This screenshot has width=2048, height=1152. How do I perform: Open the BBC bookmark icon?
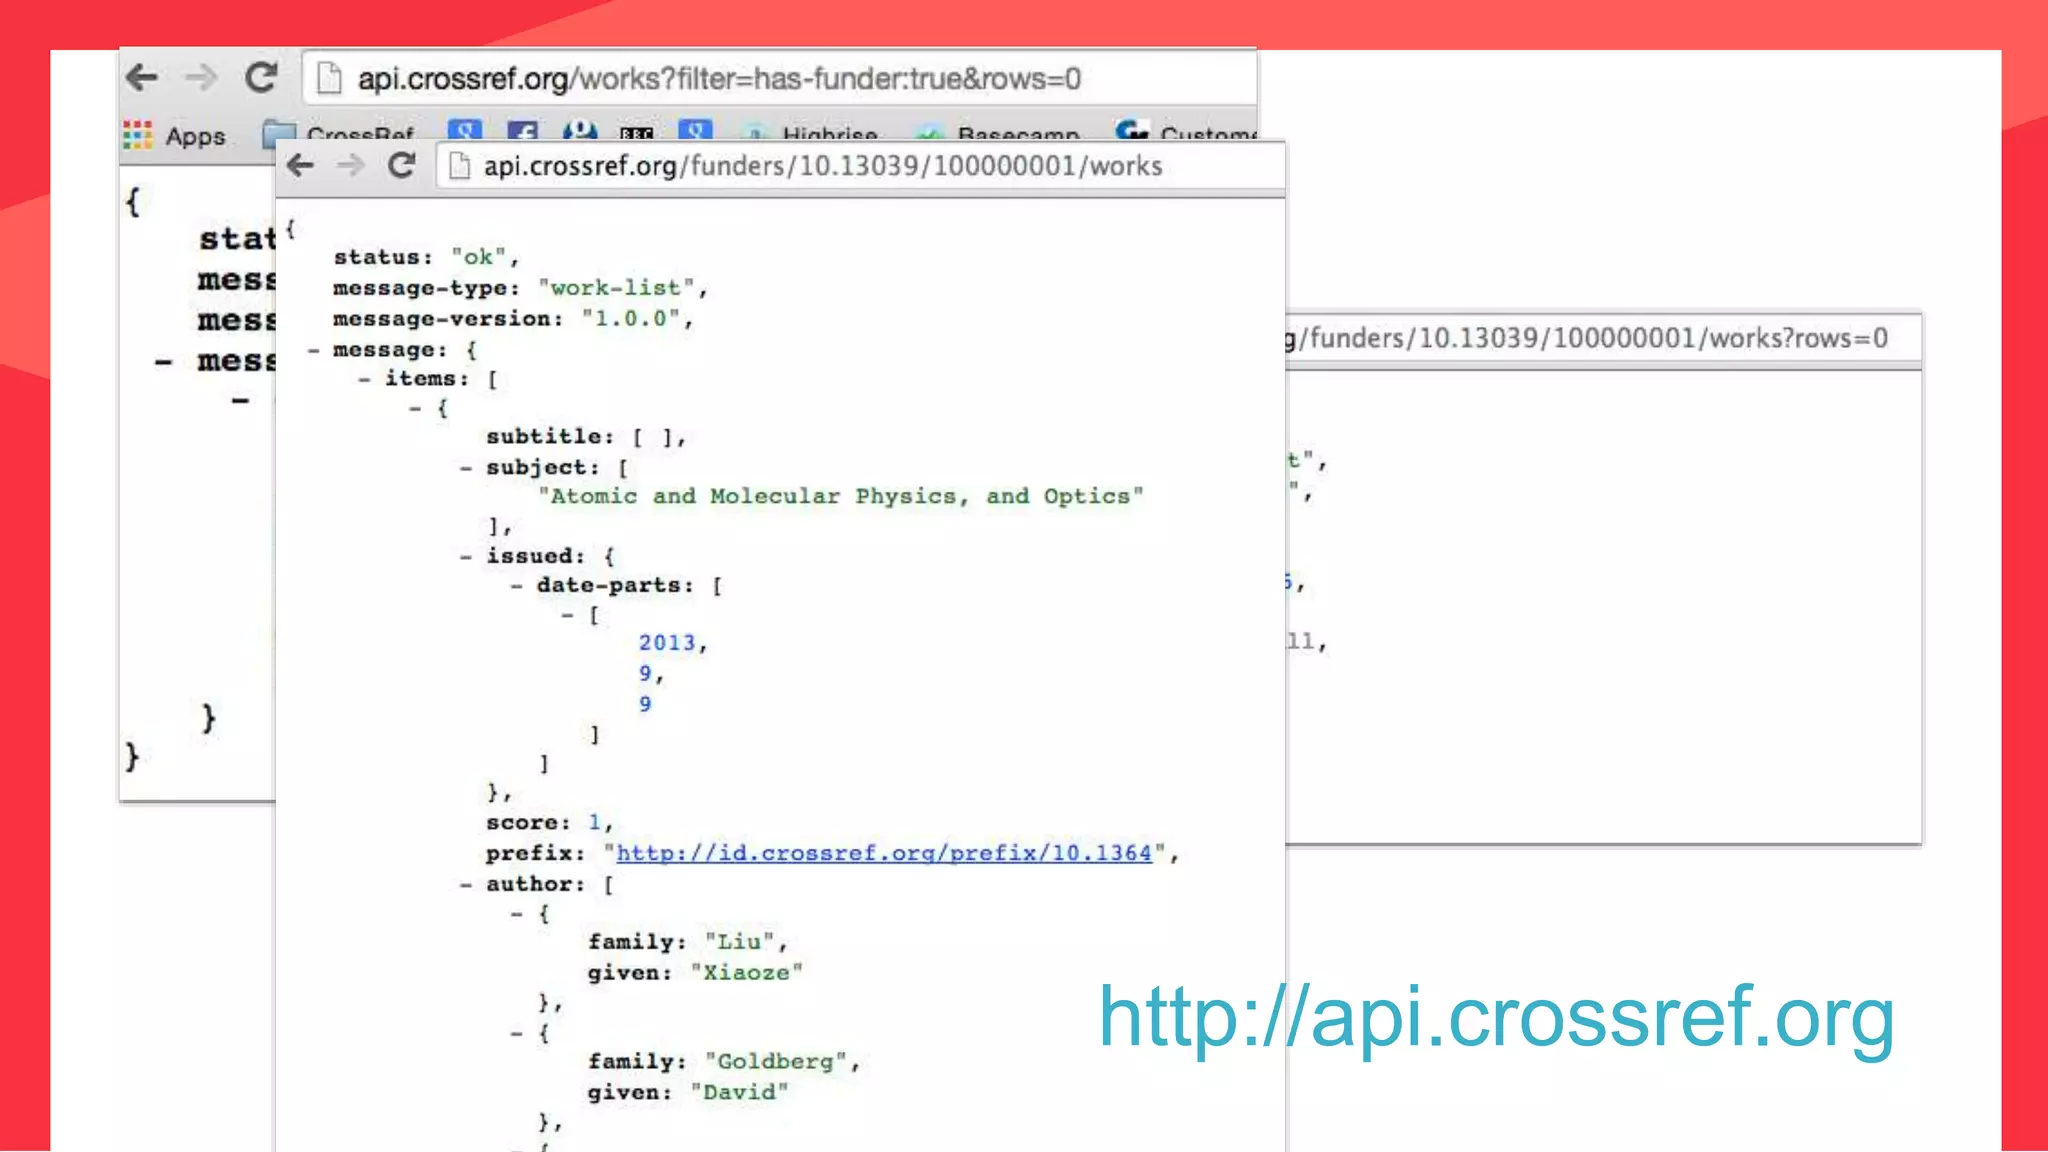pos(636,134)
